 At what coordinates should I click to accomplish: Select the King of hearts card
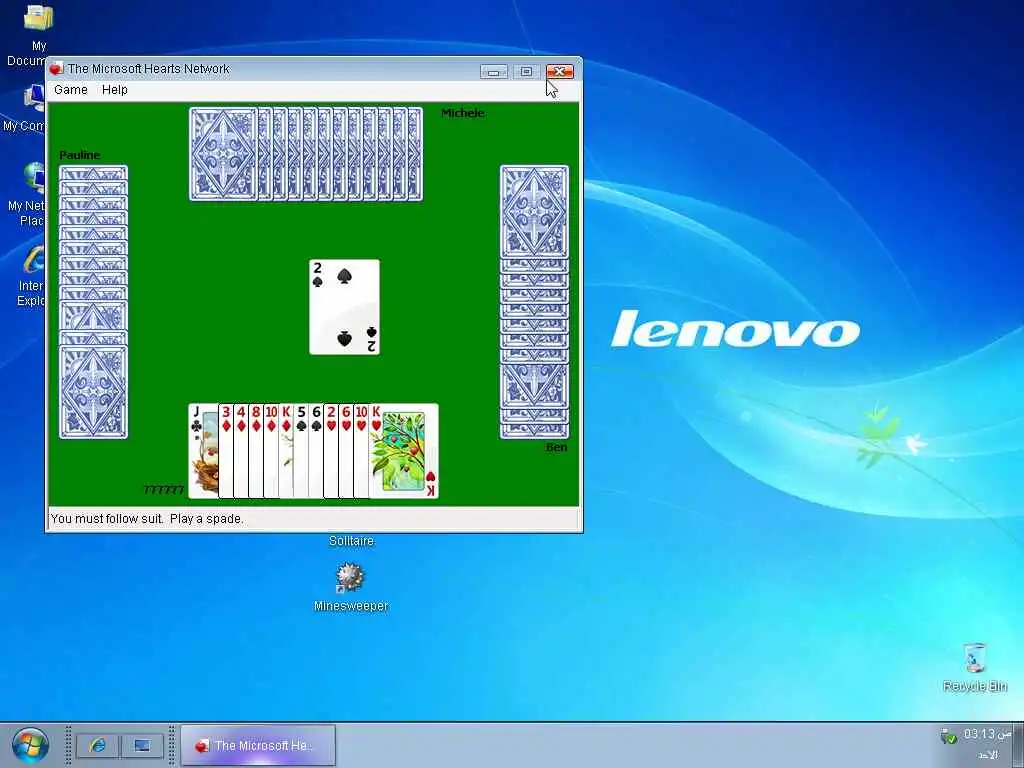pos(404,451)
